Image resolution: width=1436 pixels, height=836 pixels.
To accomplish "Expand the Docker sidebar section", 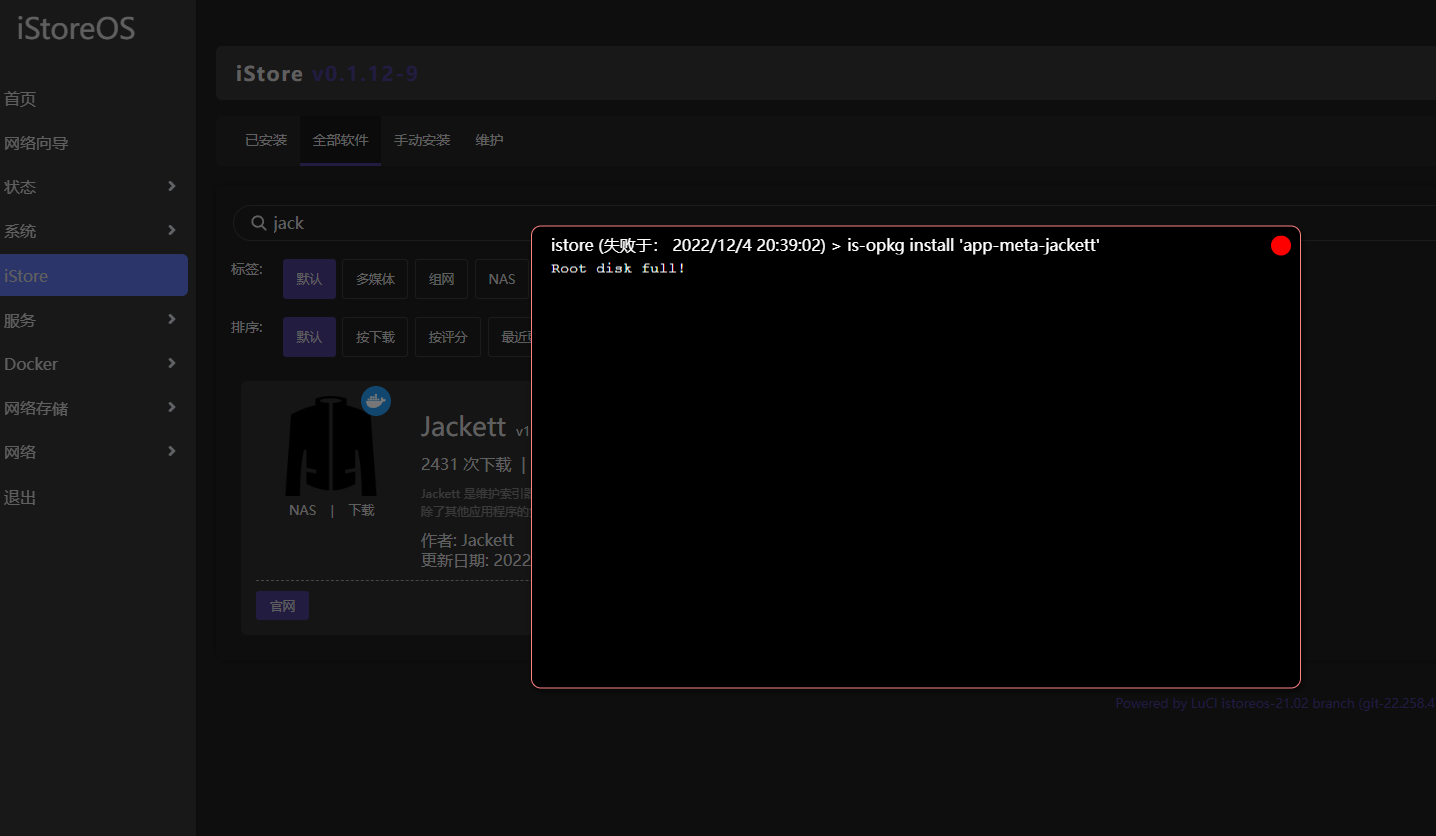I will (94, 363).
